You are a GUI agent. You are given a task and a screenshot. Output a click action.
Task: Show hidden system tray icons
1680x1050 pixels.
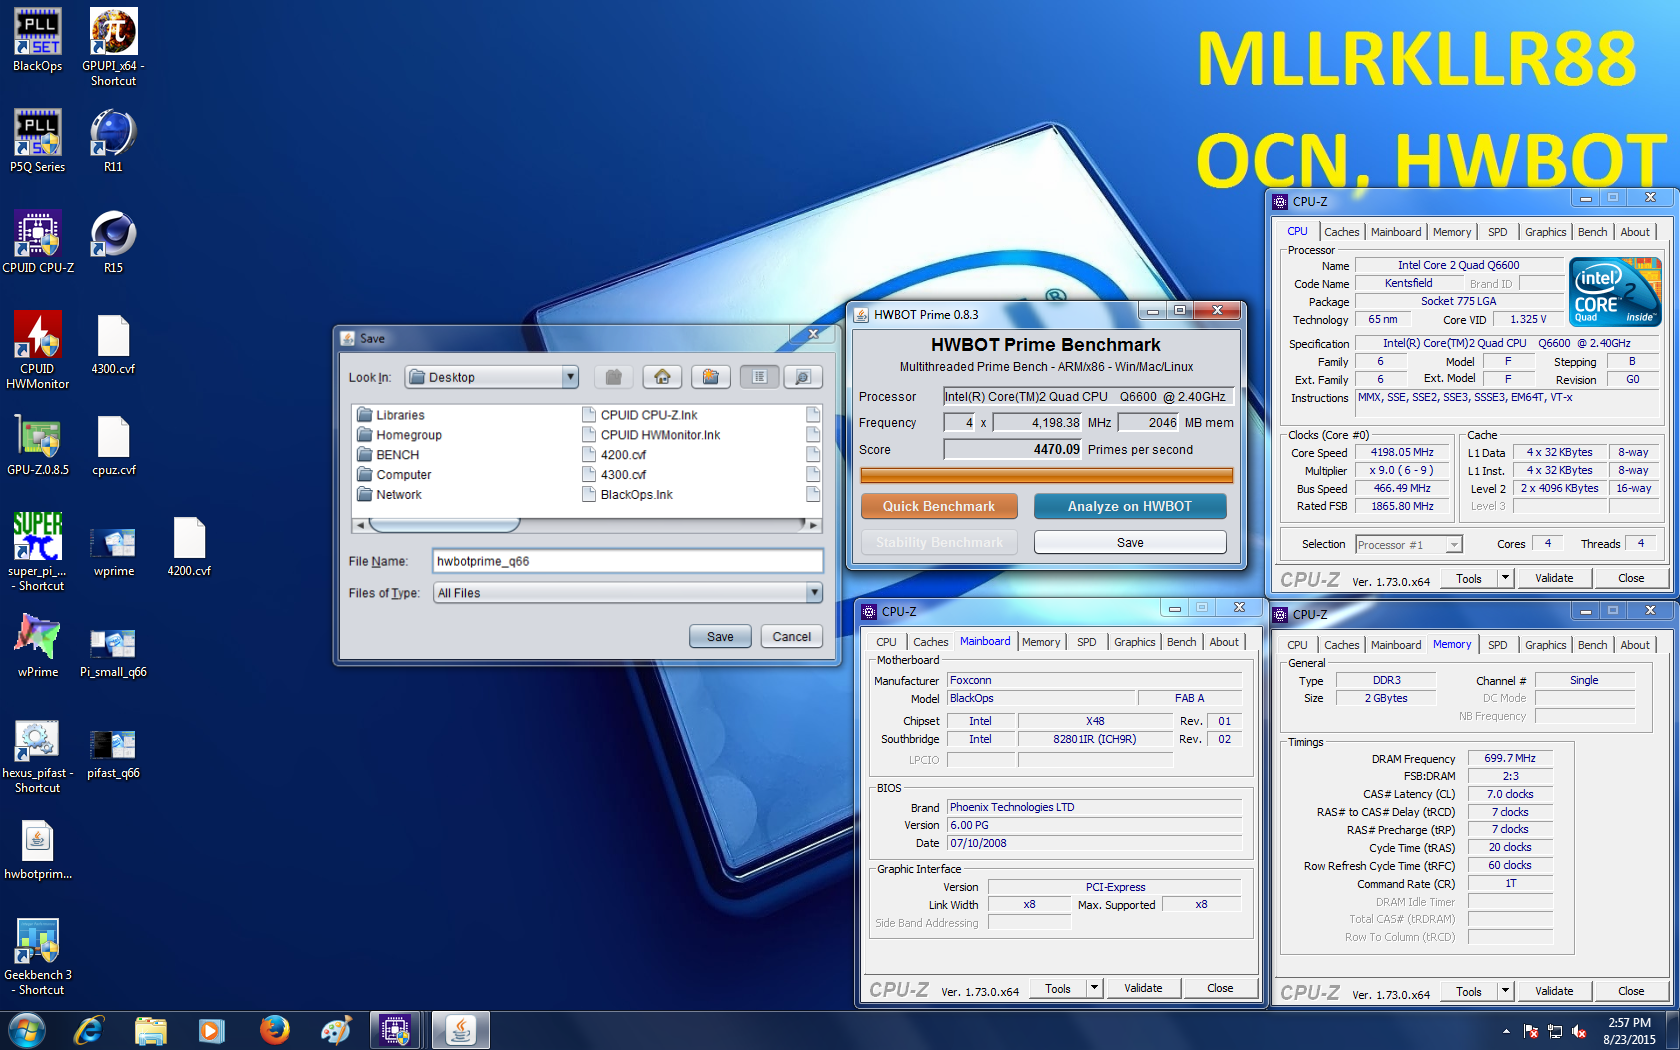[1506, 1031]
